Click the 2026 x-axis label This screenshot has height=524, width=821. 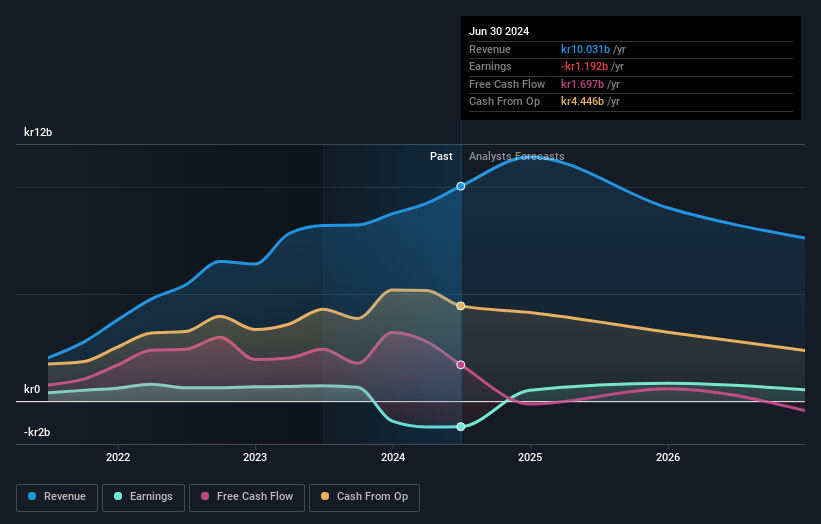click(x=668, y=457)
